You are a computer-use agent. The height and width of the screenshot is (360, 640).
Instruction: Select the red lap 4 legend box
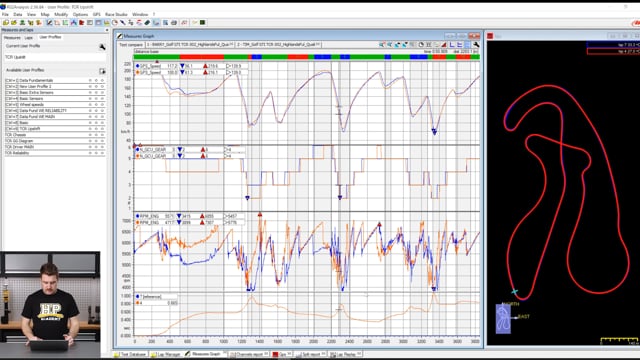[x=613, y=51]
